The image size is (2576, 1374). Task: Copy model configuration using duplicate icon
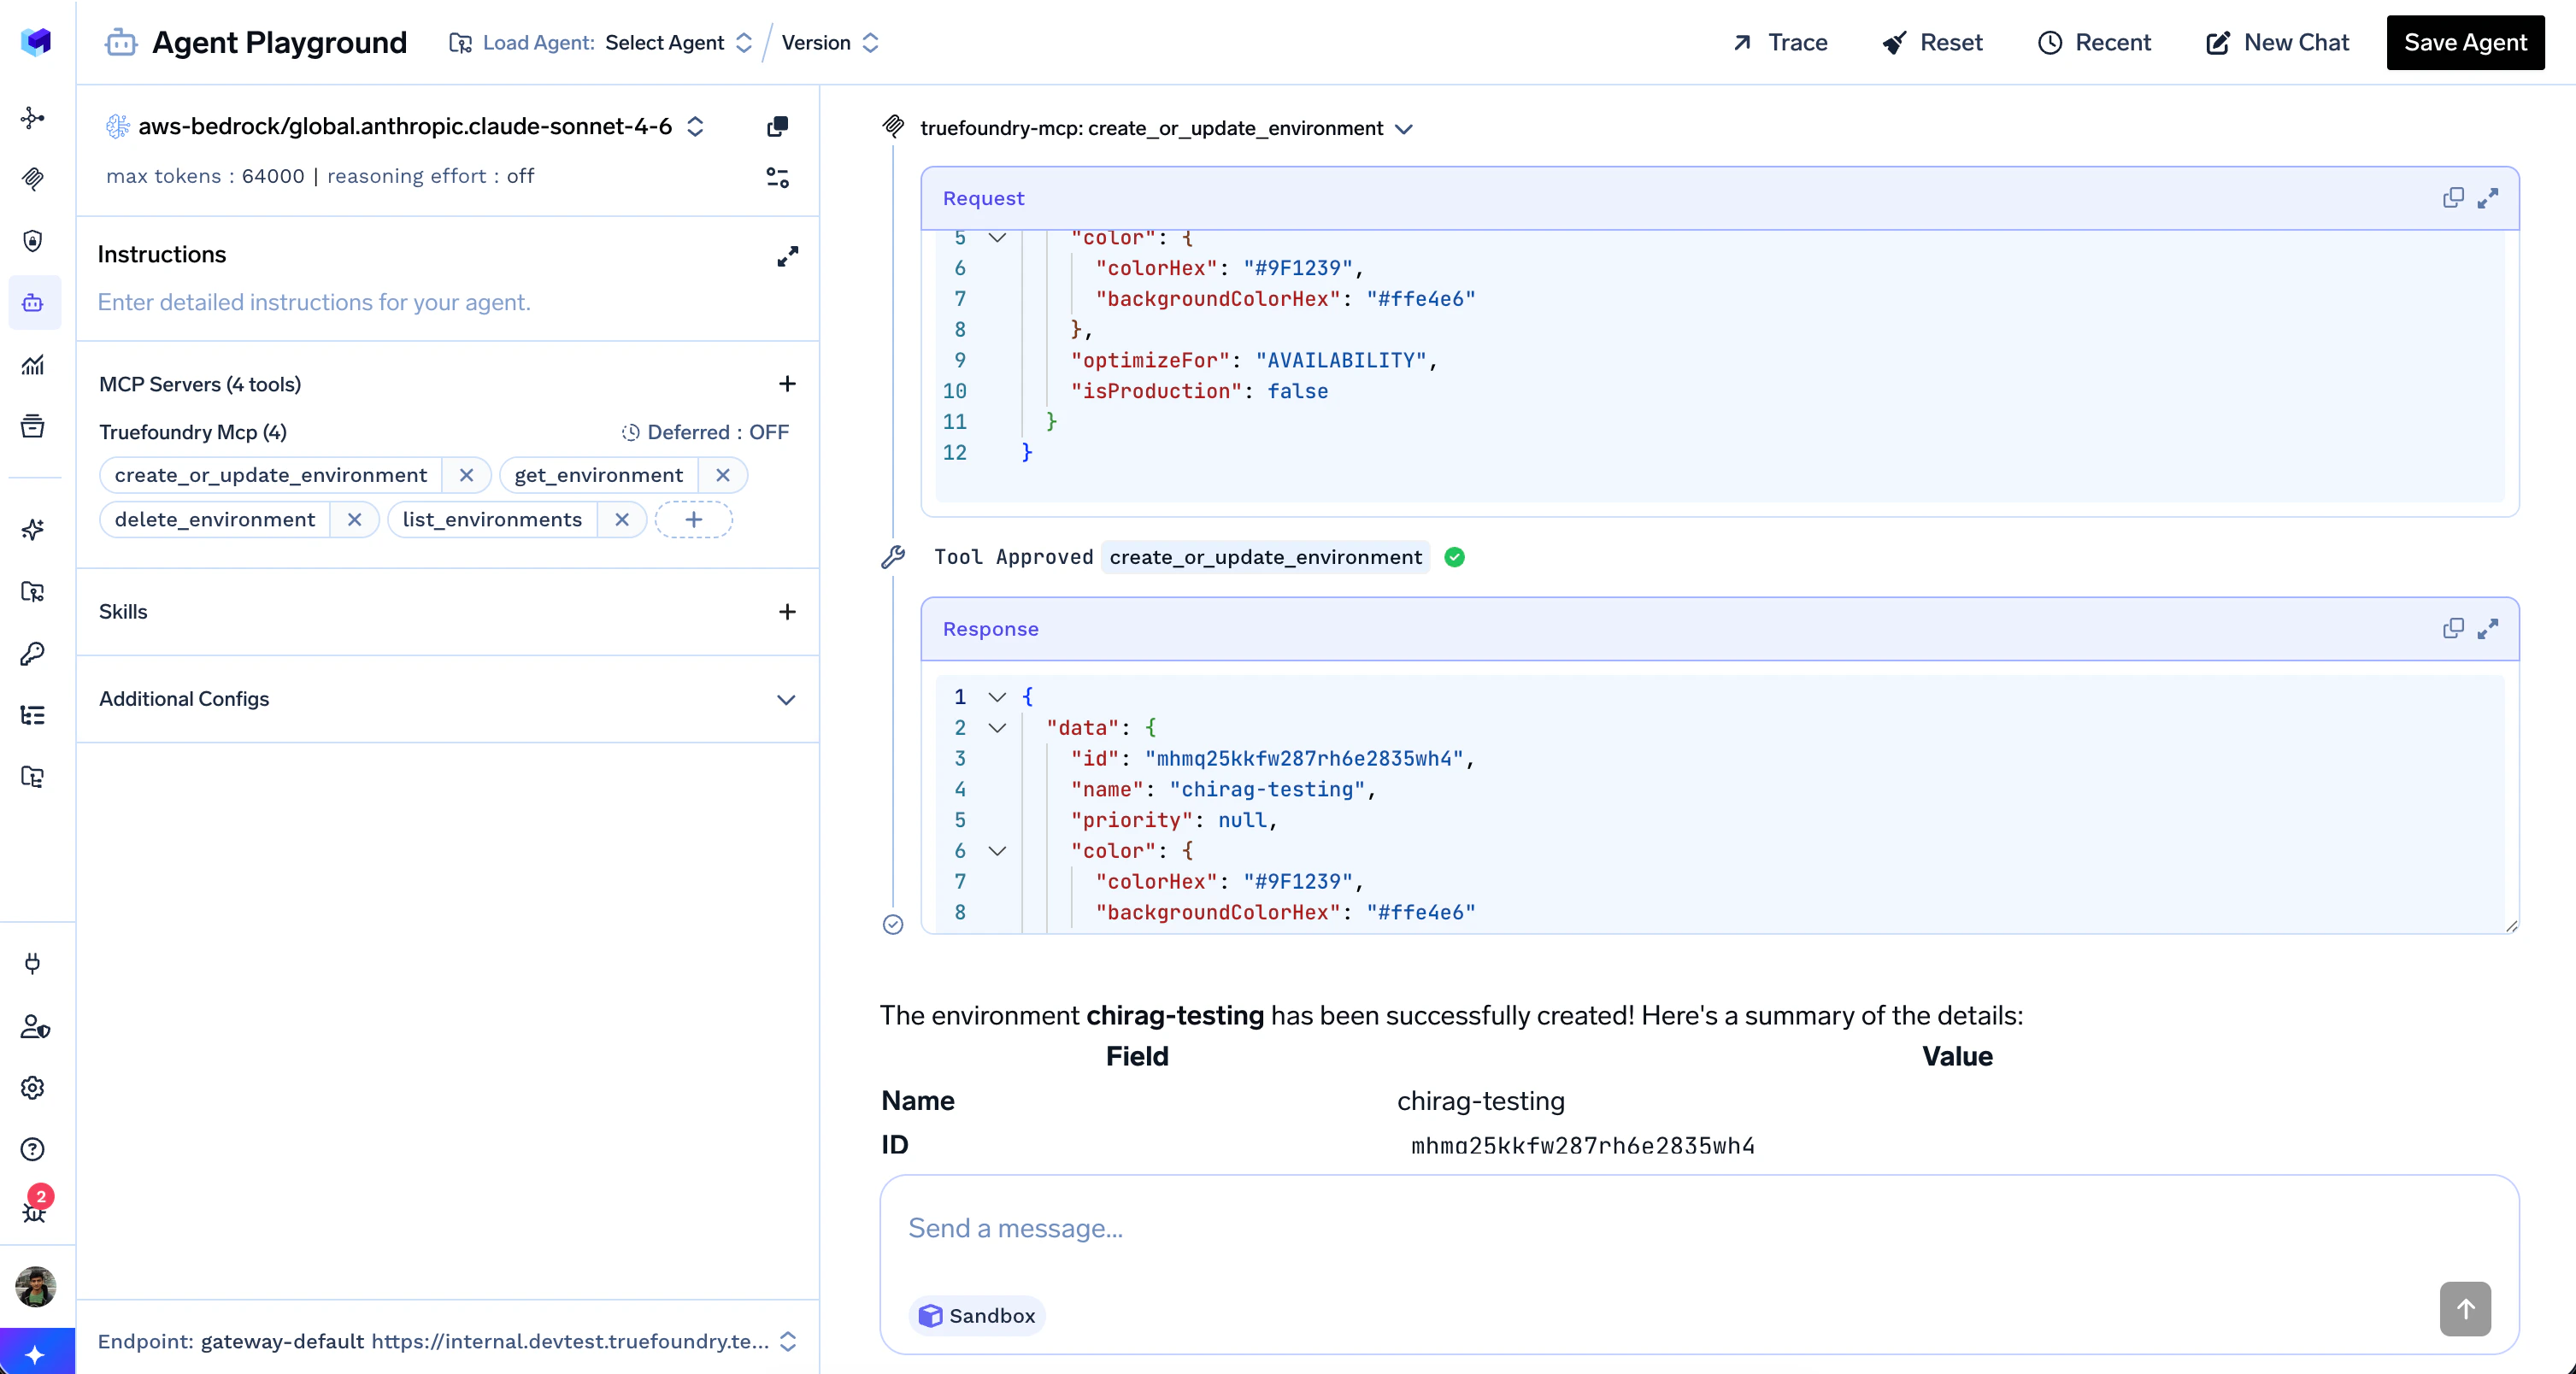tap(777, 126)
